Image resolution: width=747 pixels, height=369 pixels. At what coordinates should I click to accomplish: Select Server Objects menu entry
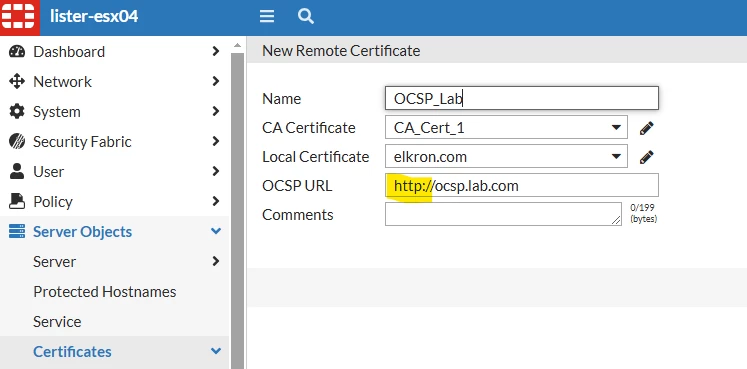[x=82, y=231]
